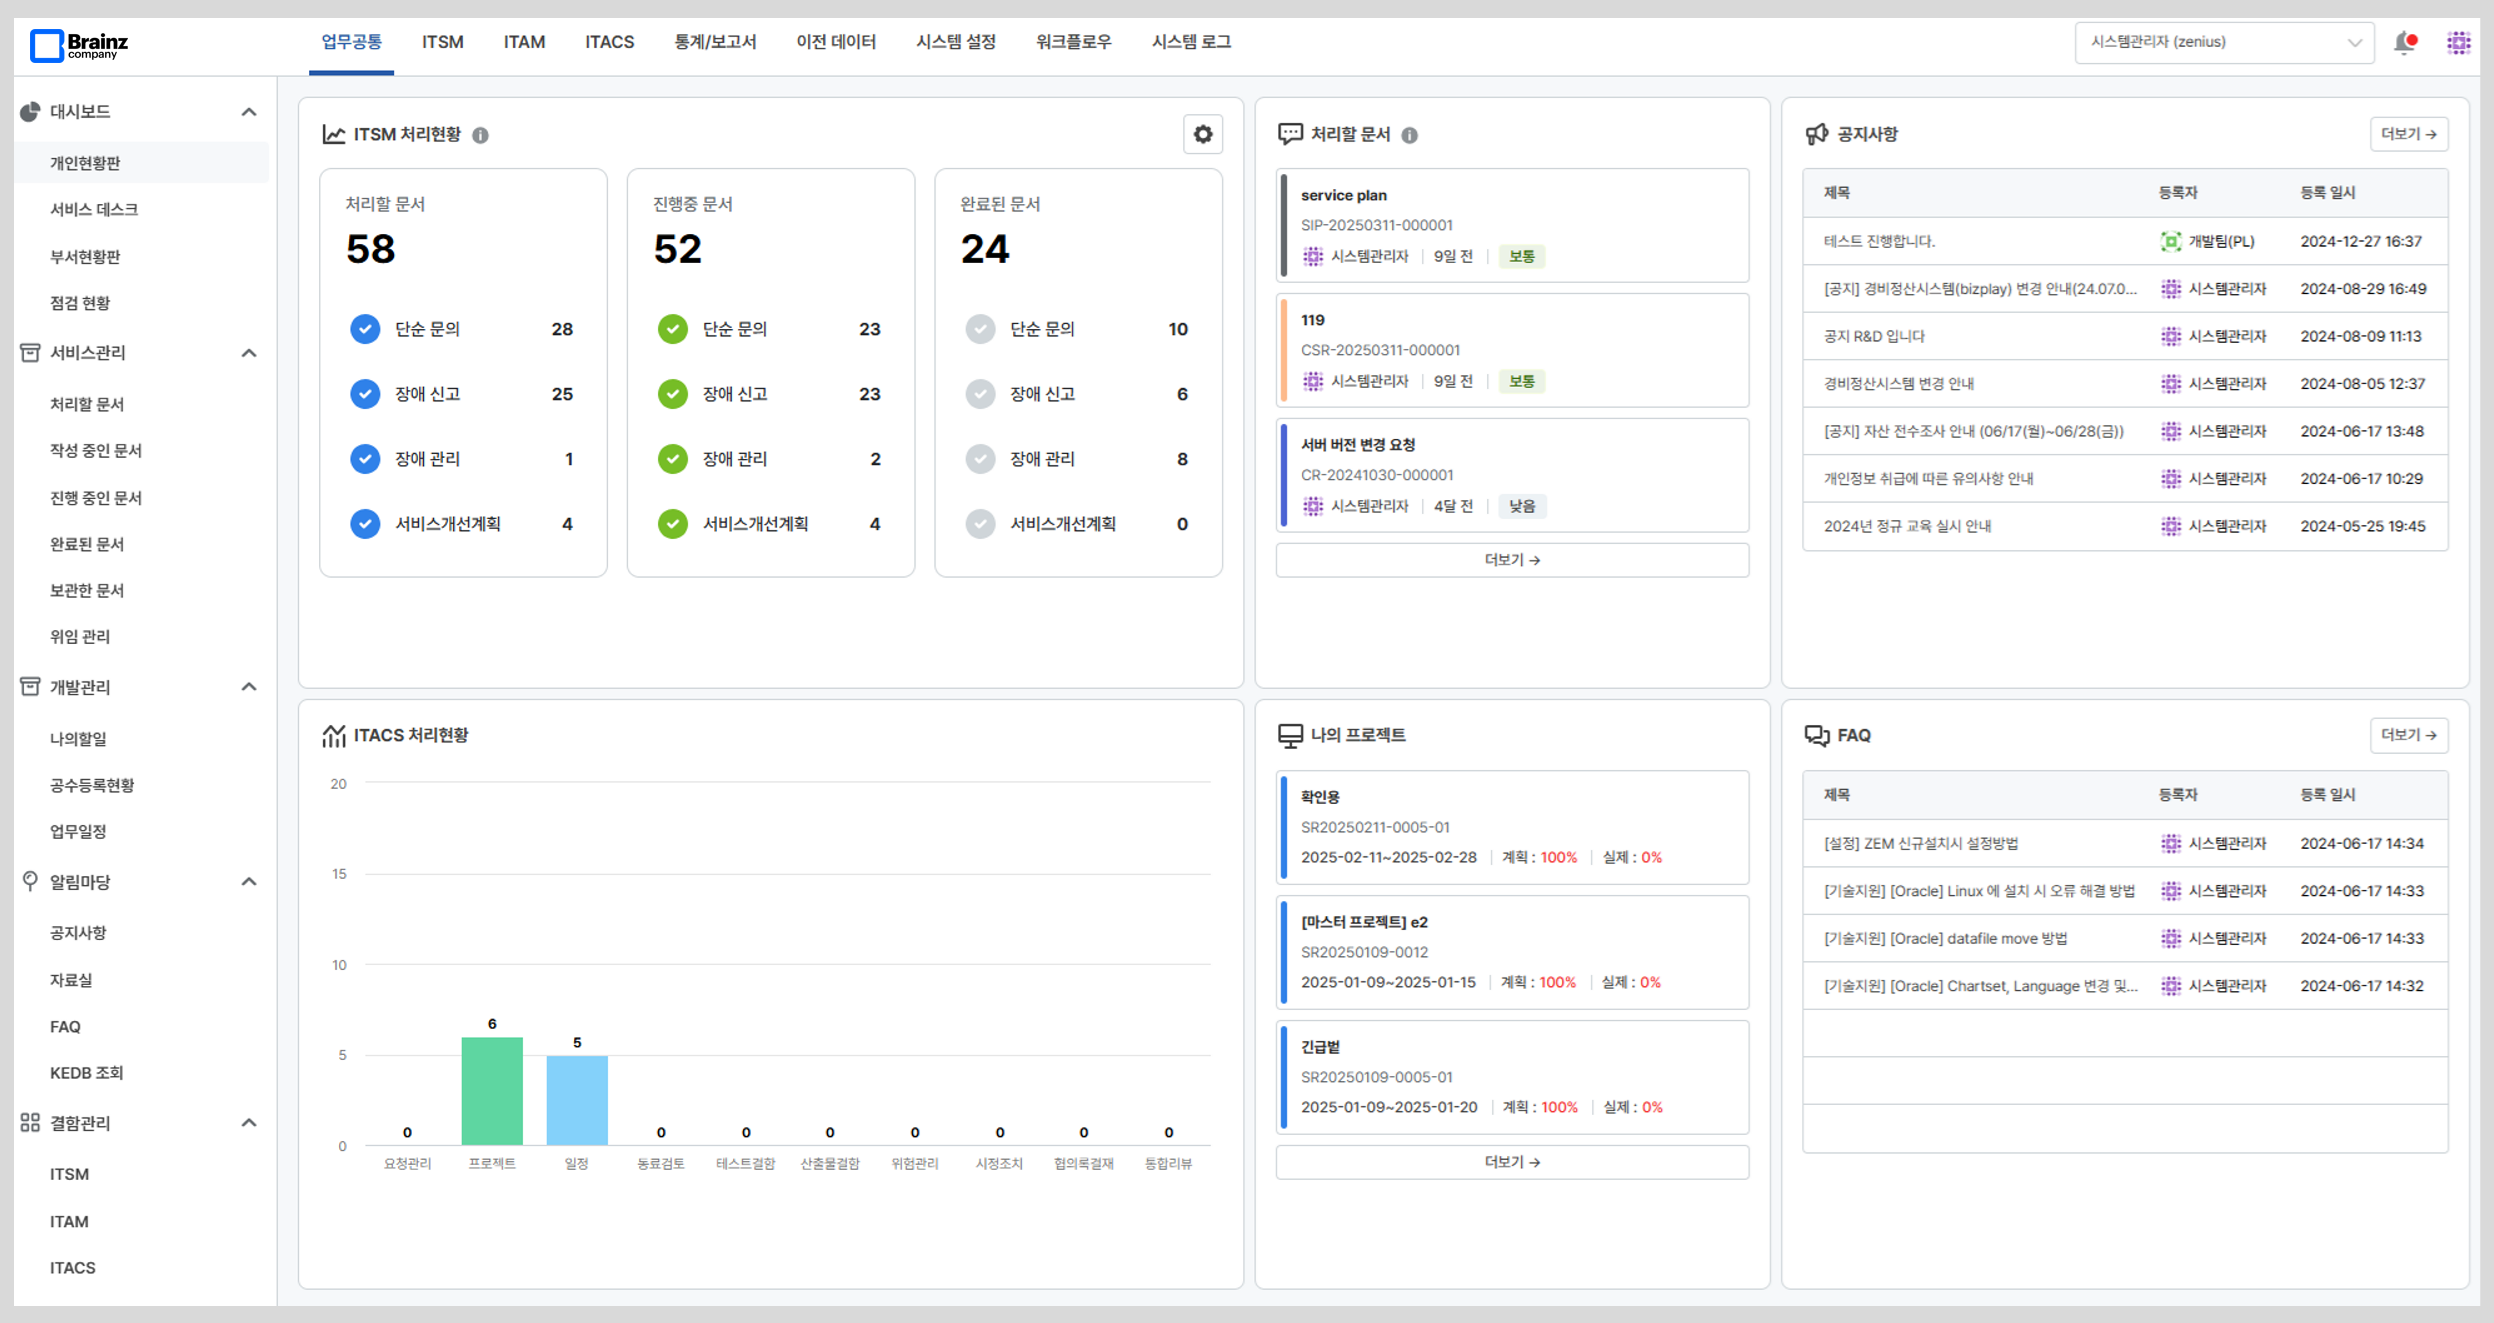Open the 이전 데이터 top tab
Image resolution: width=2494 pixels, height=1323 pixels.
click(x=836, y=42)
